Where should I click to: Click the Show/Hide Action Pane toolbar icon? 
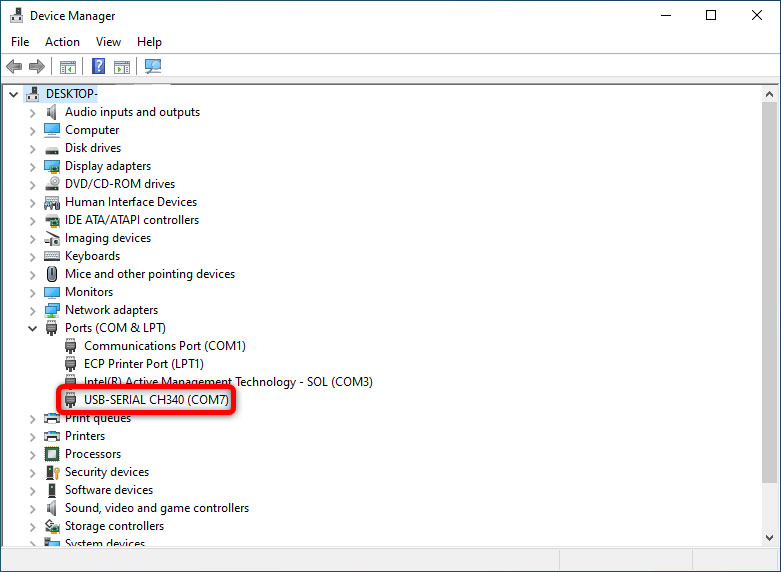(122, 67)
